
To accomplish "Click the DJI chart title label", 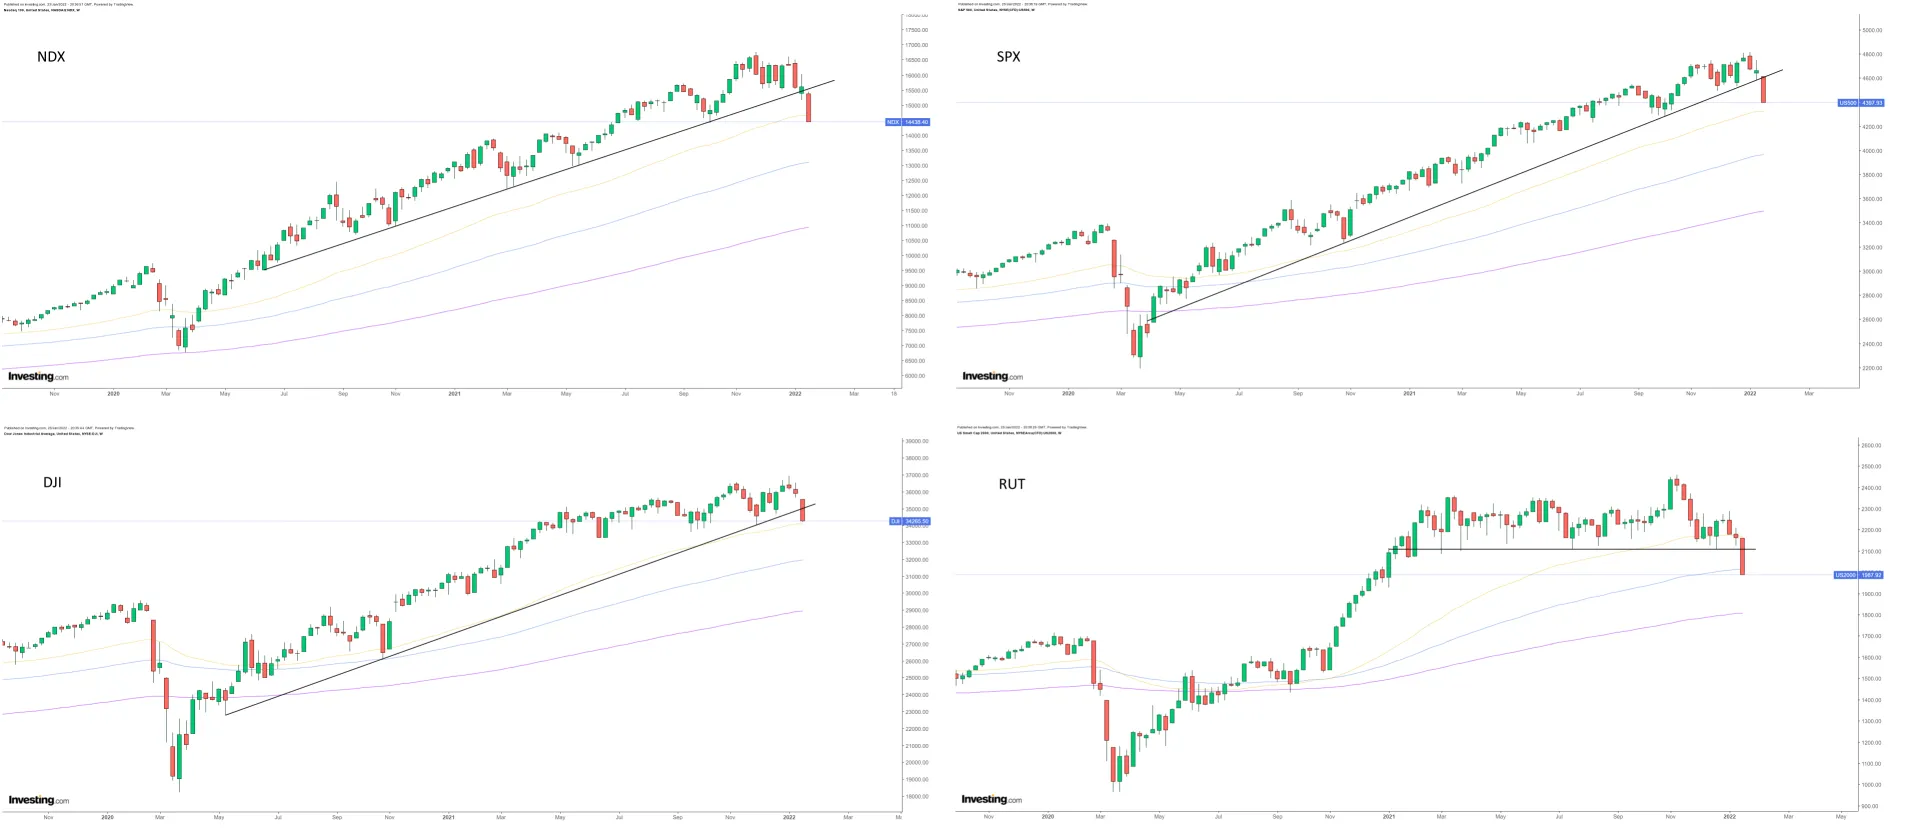I will (52, 482).
